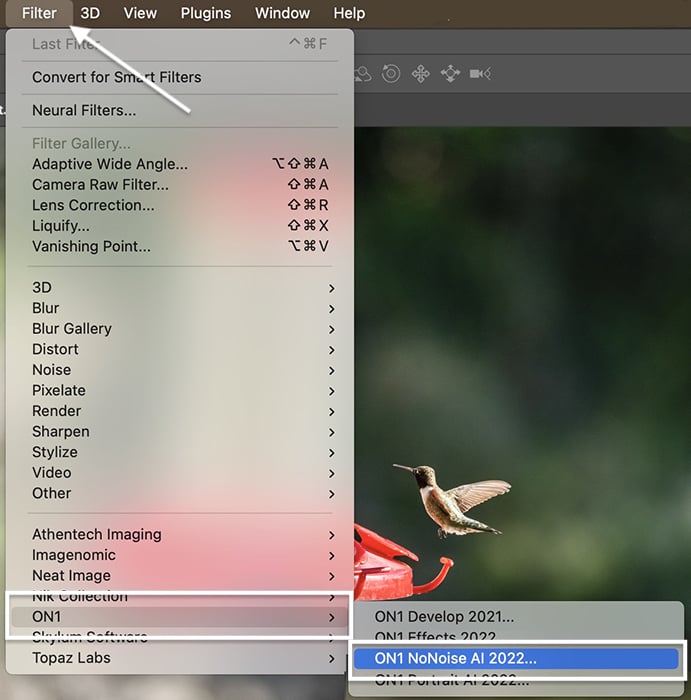The image size is (691, 700).
Task: Expand the Render submenu chevron
Action: click(x=332, y=411)
